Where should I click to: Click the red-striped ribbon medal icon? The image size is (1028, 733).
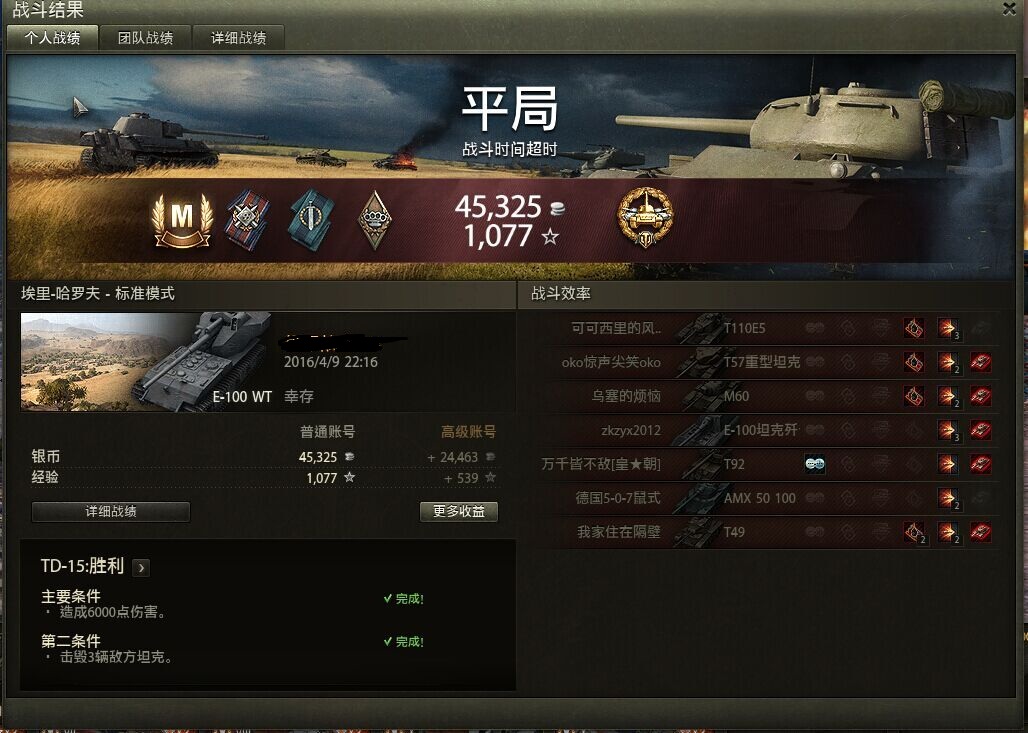coord(248,220)
